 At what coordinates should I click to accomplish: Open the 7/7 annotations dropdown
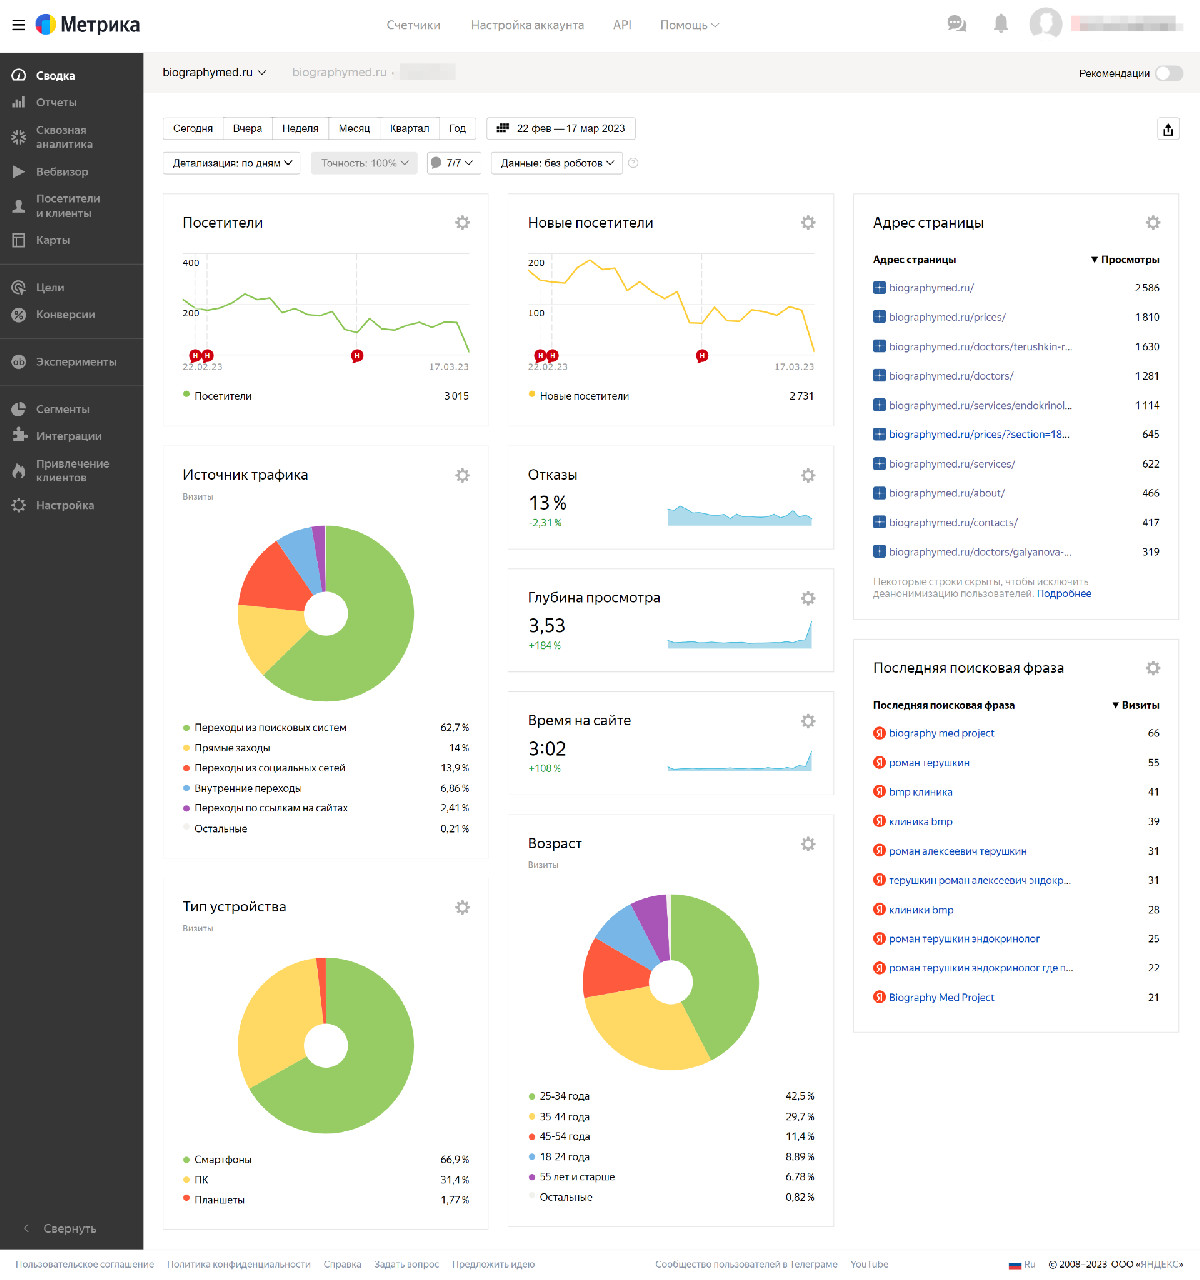coord(453,163)
